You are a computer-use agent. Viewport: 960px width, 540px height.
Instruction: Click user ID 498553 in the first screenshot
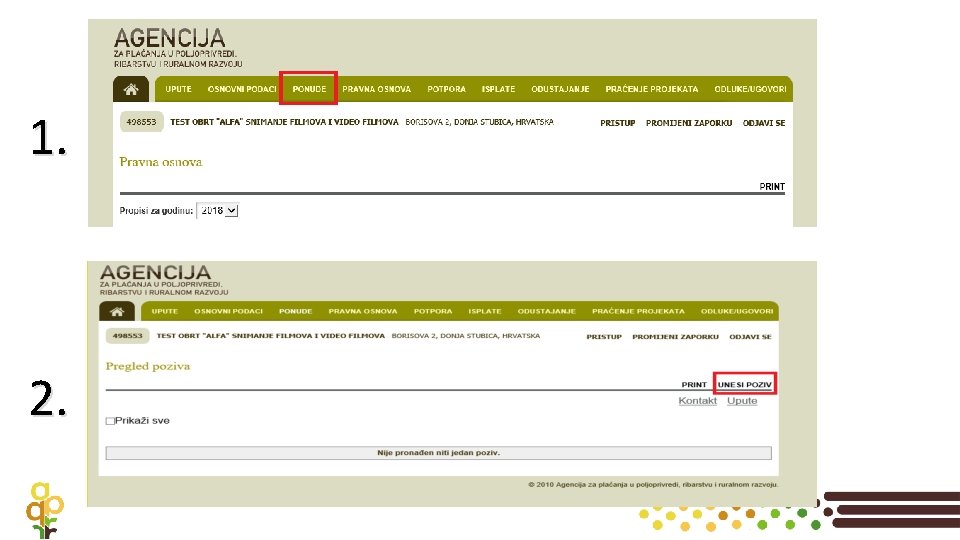141,122
